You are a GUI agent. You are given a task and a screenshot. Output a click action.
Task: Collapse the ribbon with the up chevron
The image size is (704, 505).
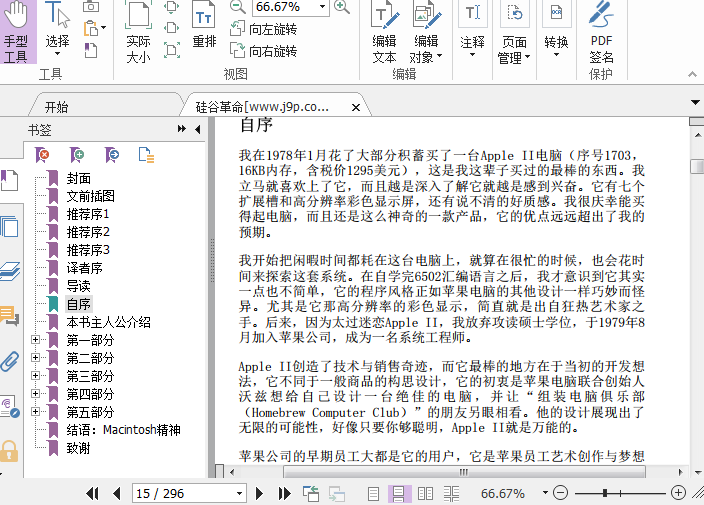tap(692, 74)
